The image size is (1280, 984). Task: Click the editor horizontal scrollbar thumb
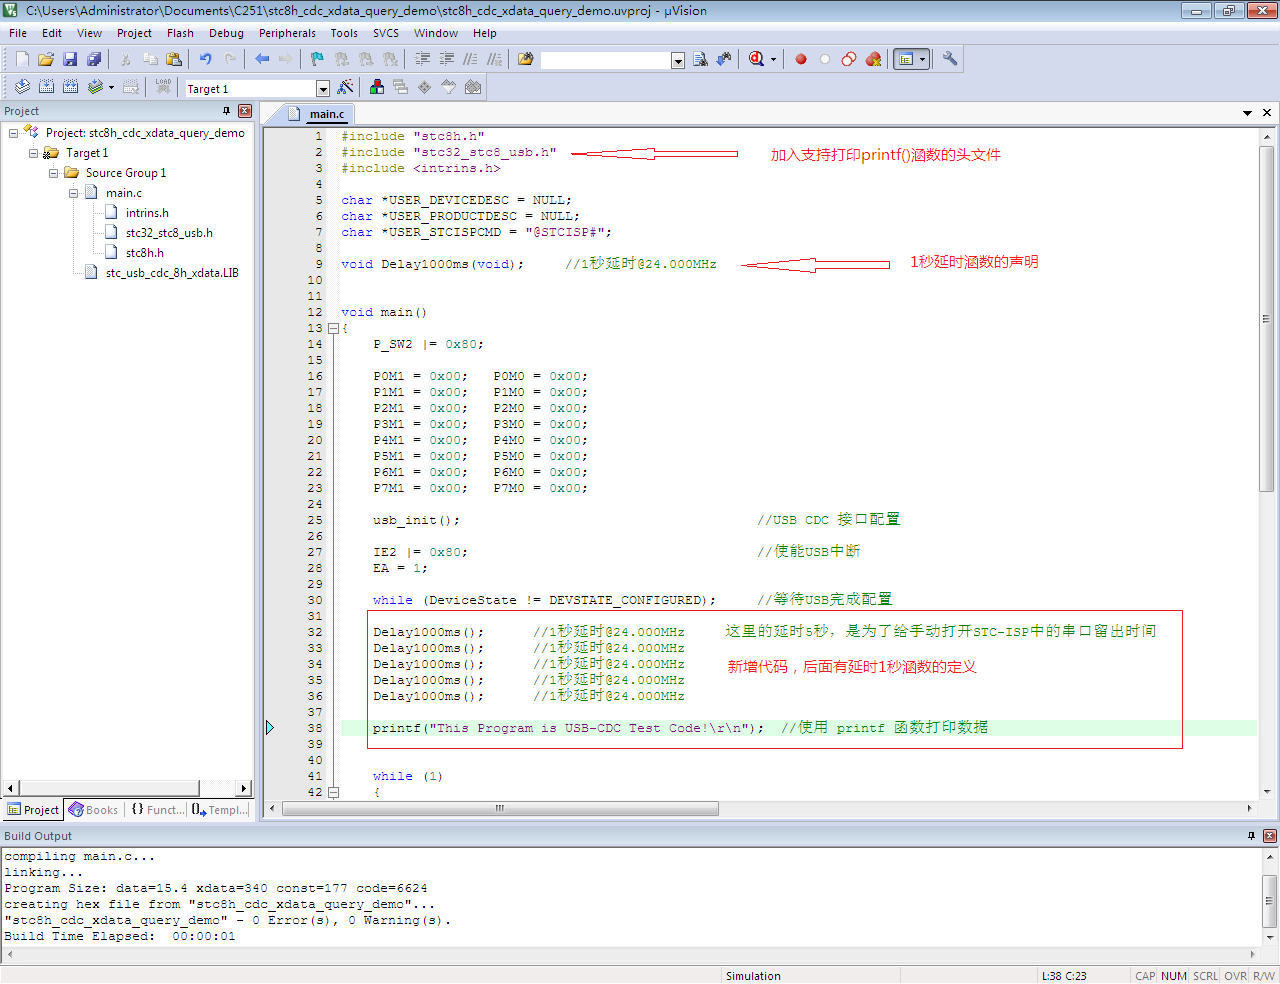pos(500,808)
